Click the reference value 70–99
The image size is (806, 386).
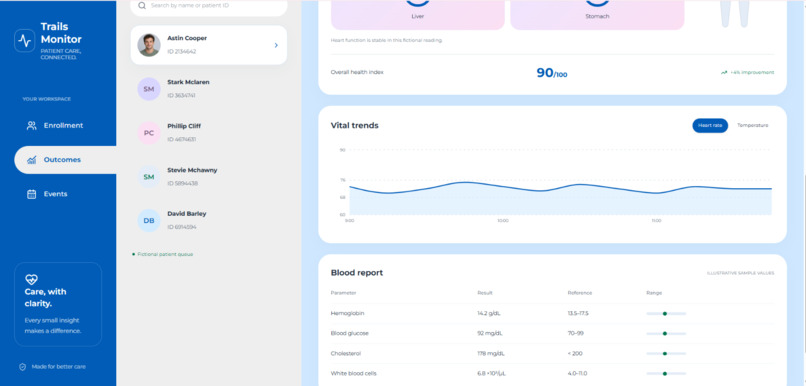[575, 334]
